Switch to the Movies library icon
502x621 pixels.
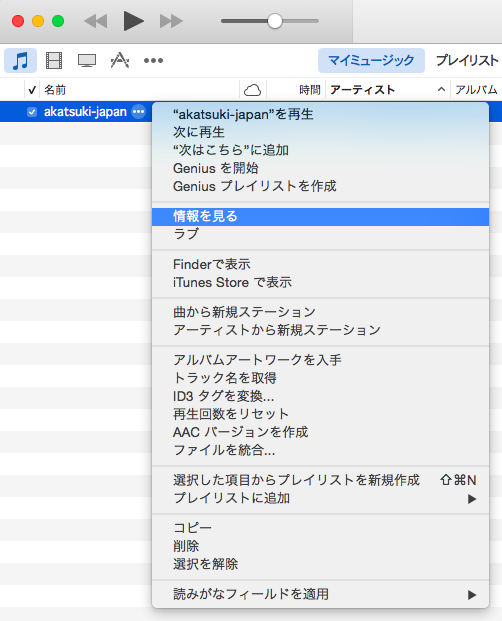(54, 61)
